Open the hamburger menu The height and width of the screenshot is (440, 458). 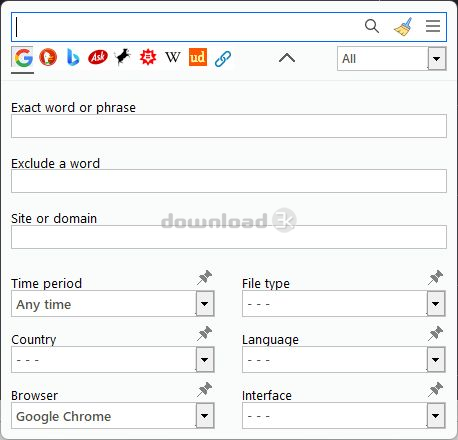(x=433, y=26)
